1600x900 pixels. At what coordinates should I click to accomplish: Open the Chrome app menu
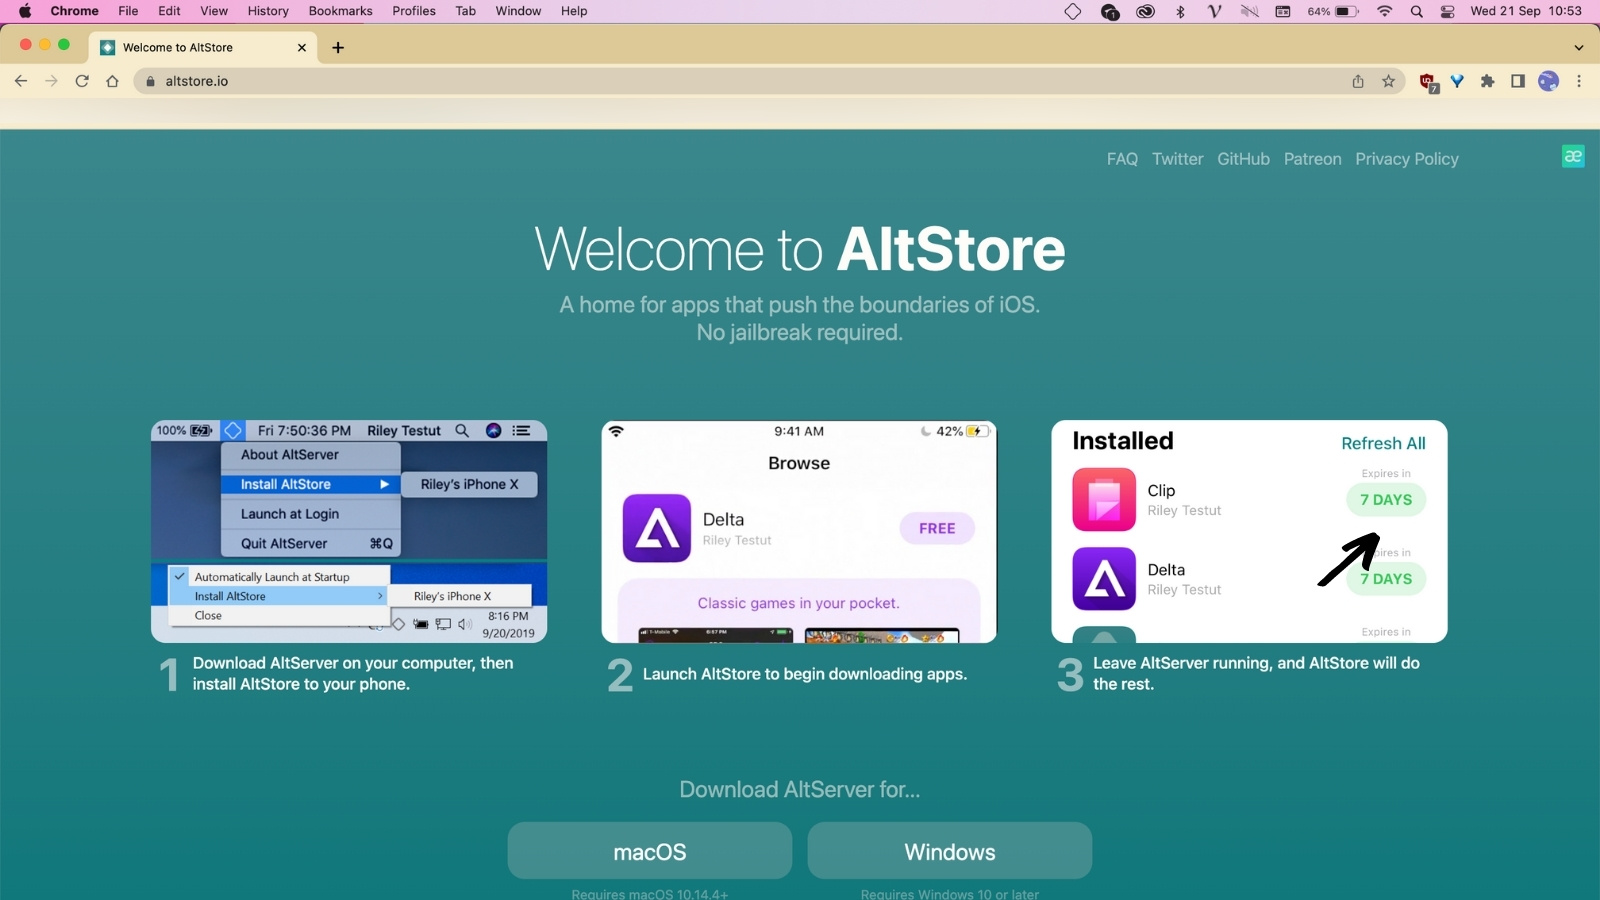click(x=74, y=11)
